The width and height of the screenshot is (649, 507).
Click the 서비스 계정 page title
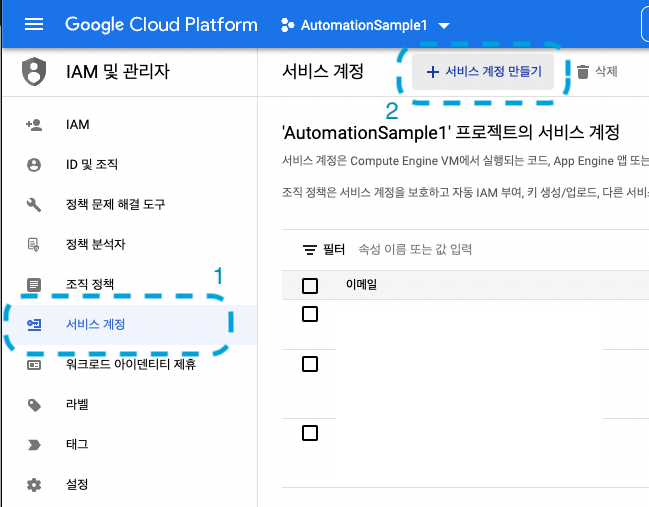click(x=323, y=72)
